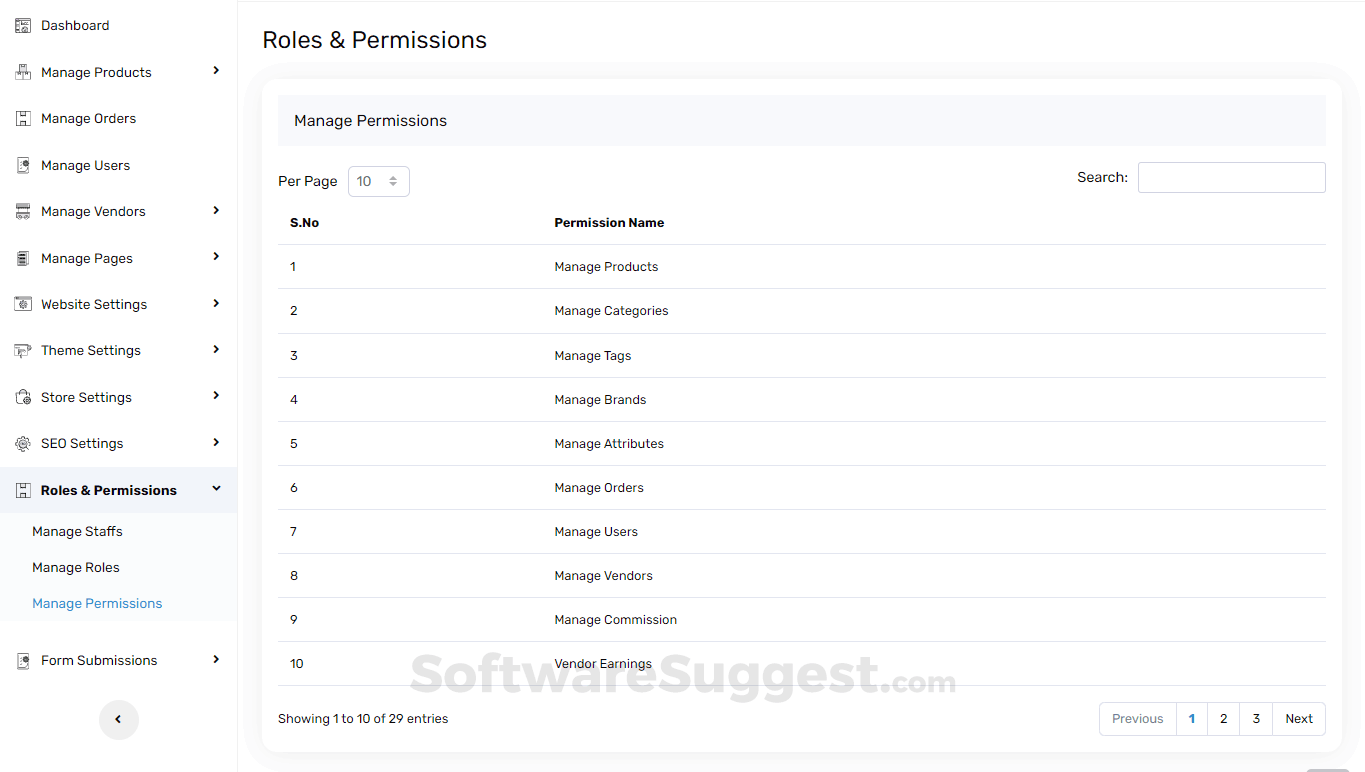This screenshot has width=1365, height=772.
Task: Open SEO Settings using its icon
Action: point(21,443)
